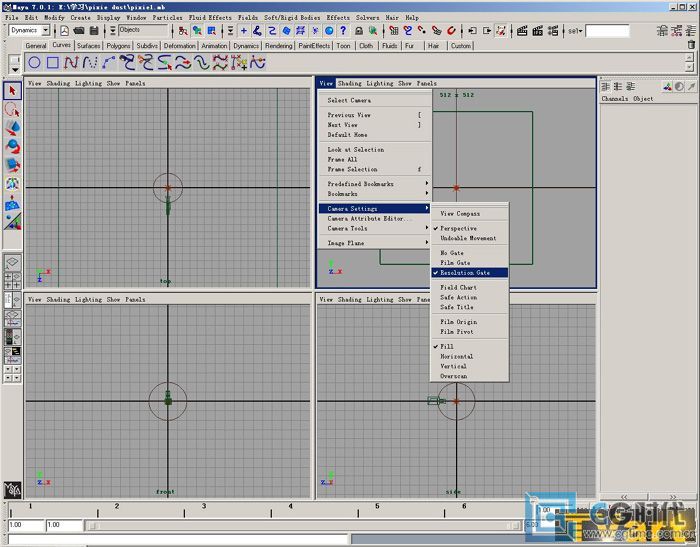This screenshot has height=547, width=700.
Task: Click the Save Scene floppy icon
Action: (x=94, y=31)
